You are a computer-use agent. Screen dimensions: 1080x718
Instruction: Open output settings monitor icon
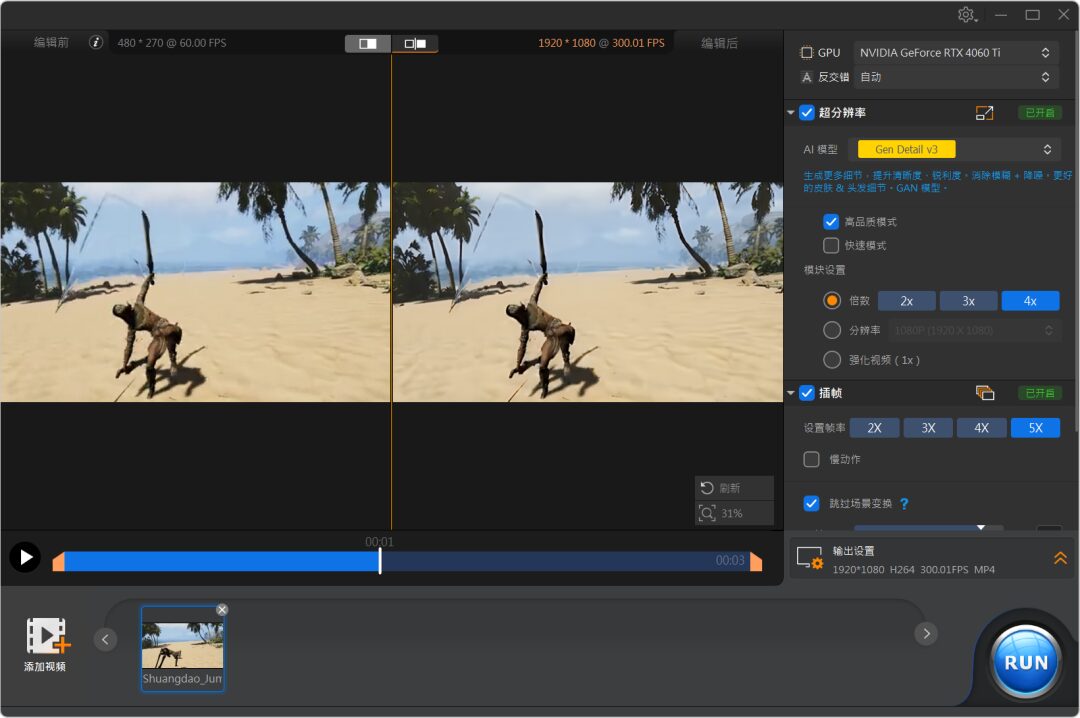[x=809, y=557]
